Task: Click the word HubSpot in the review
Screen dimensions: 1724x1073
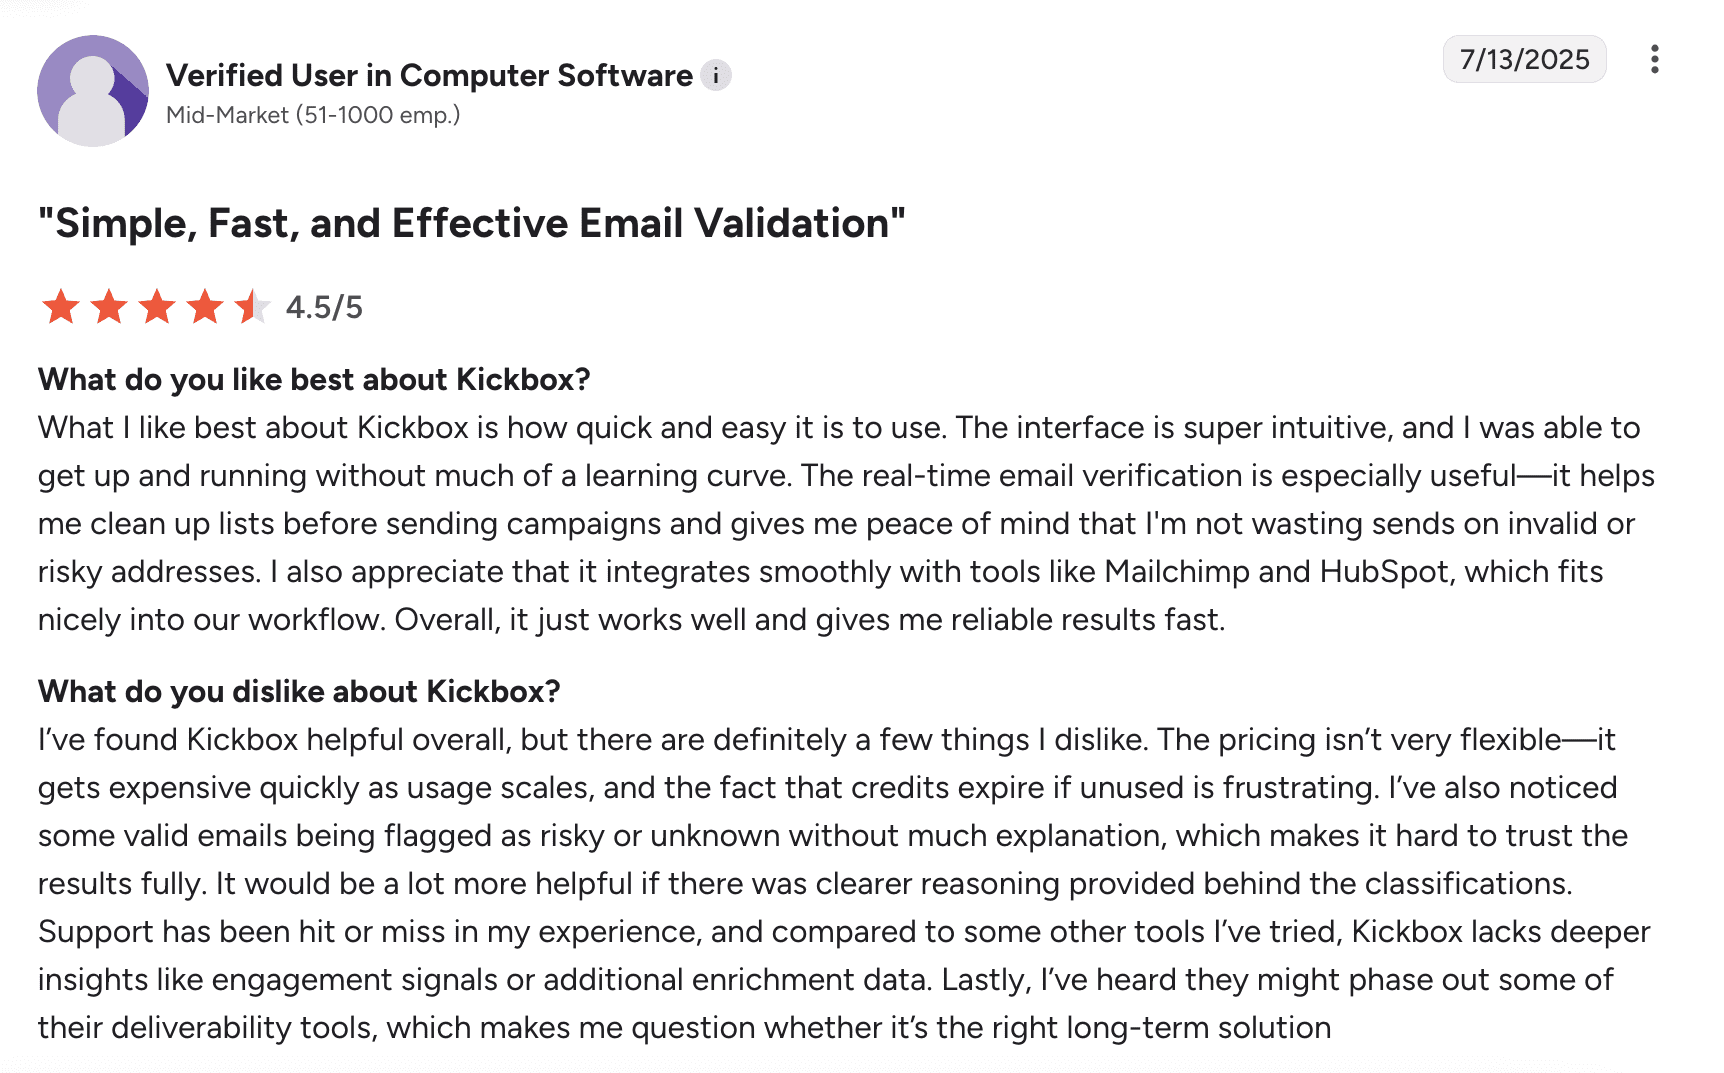Action: pos(1384,572)
